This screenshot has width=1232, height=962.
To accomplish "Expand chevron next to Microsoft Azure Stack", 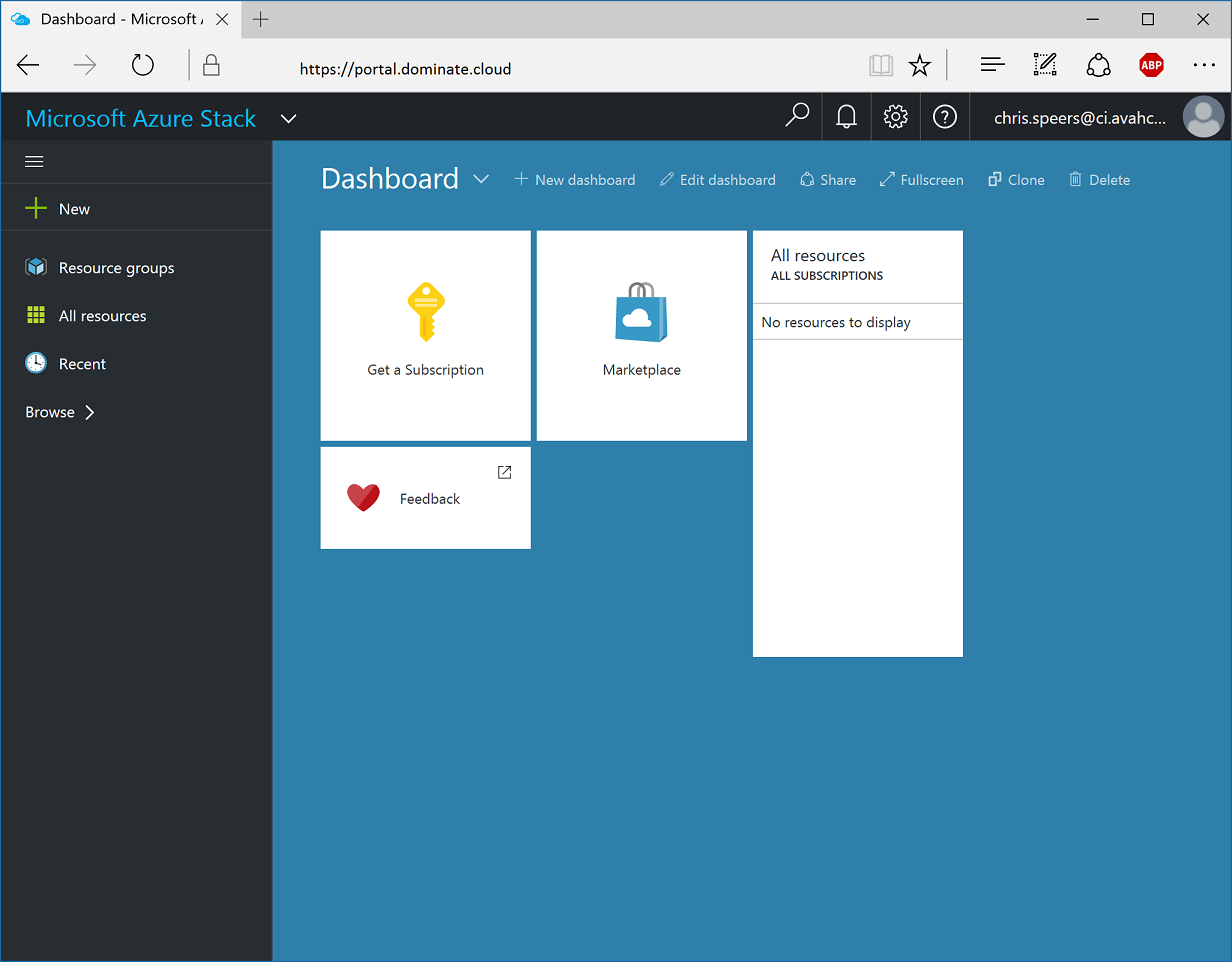I will point(289,118).
